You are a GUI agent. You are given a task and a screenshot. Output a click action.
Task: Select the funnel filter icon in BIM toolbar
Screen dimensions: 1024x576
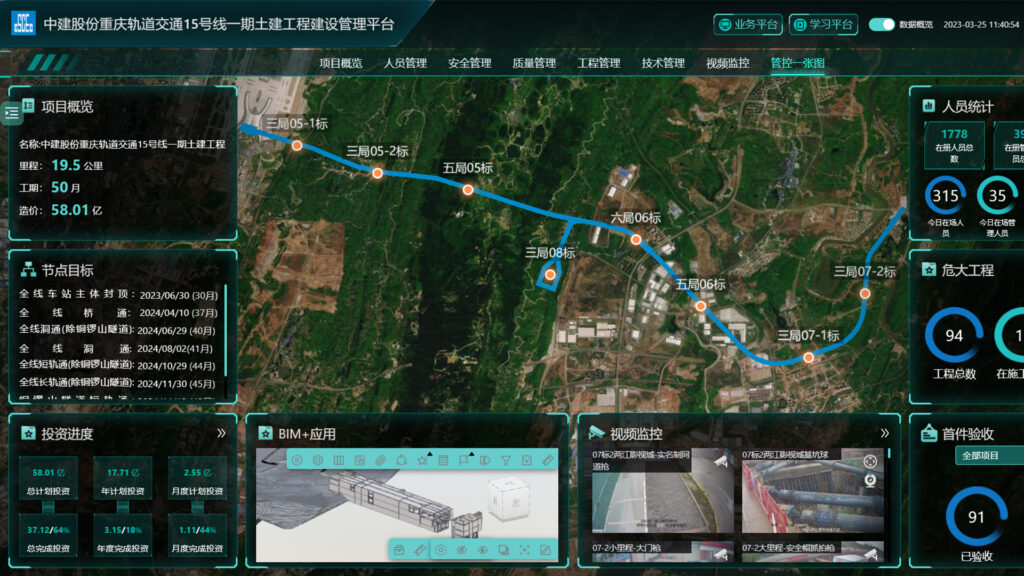[x=506, y=460]
